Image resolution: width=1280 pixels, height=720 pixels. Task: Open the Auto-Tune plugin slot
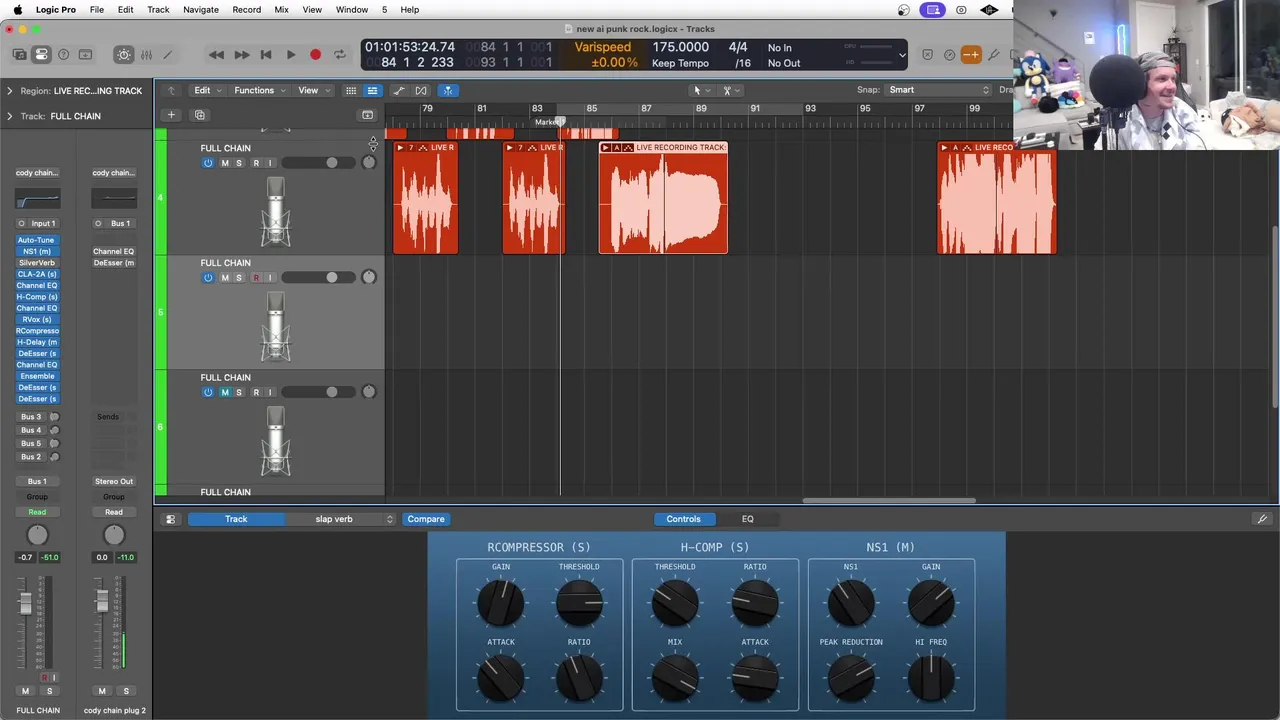(x=36, y=240)
